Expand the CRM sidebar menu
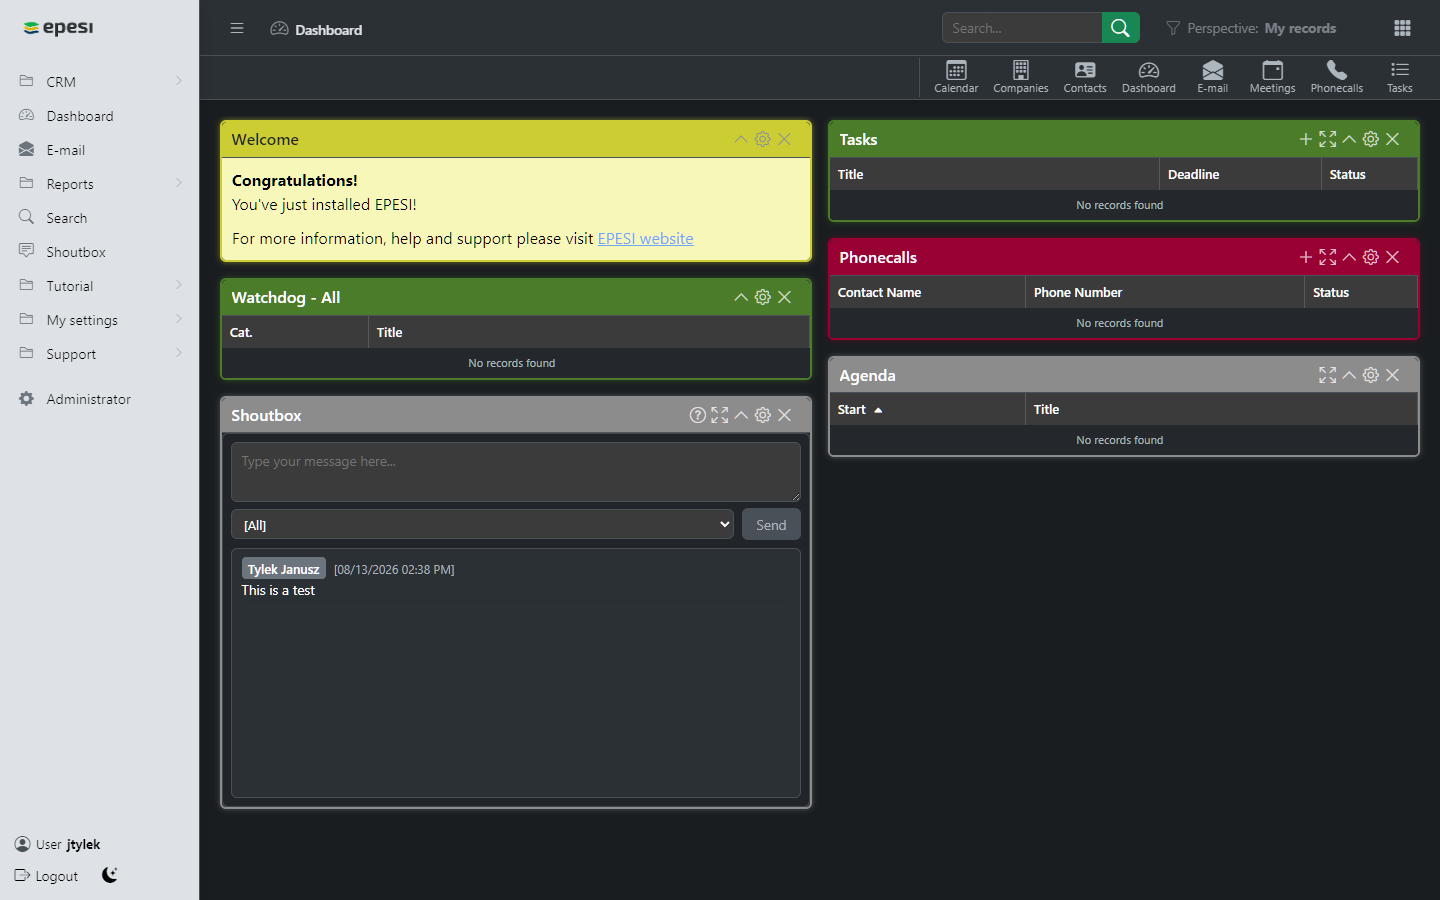 click(100, 81)
